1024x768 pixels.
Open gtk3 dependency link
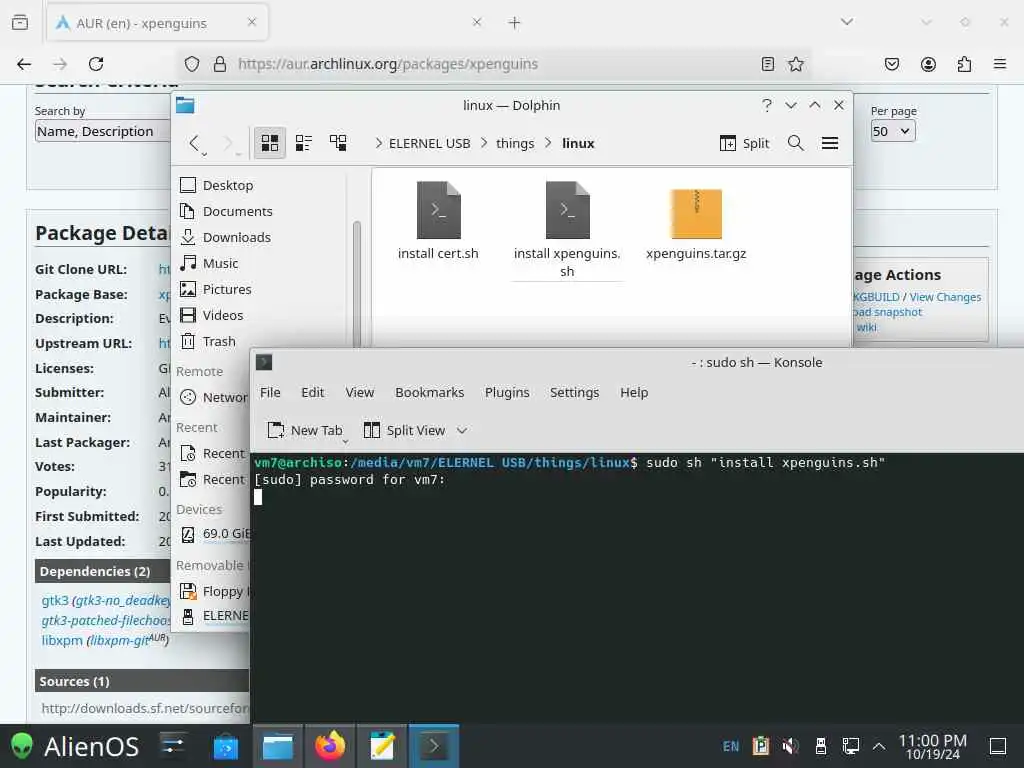click(55, 600)
